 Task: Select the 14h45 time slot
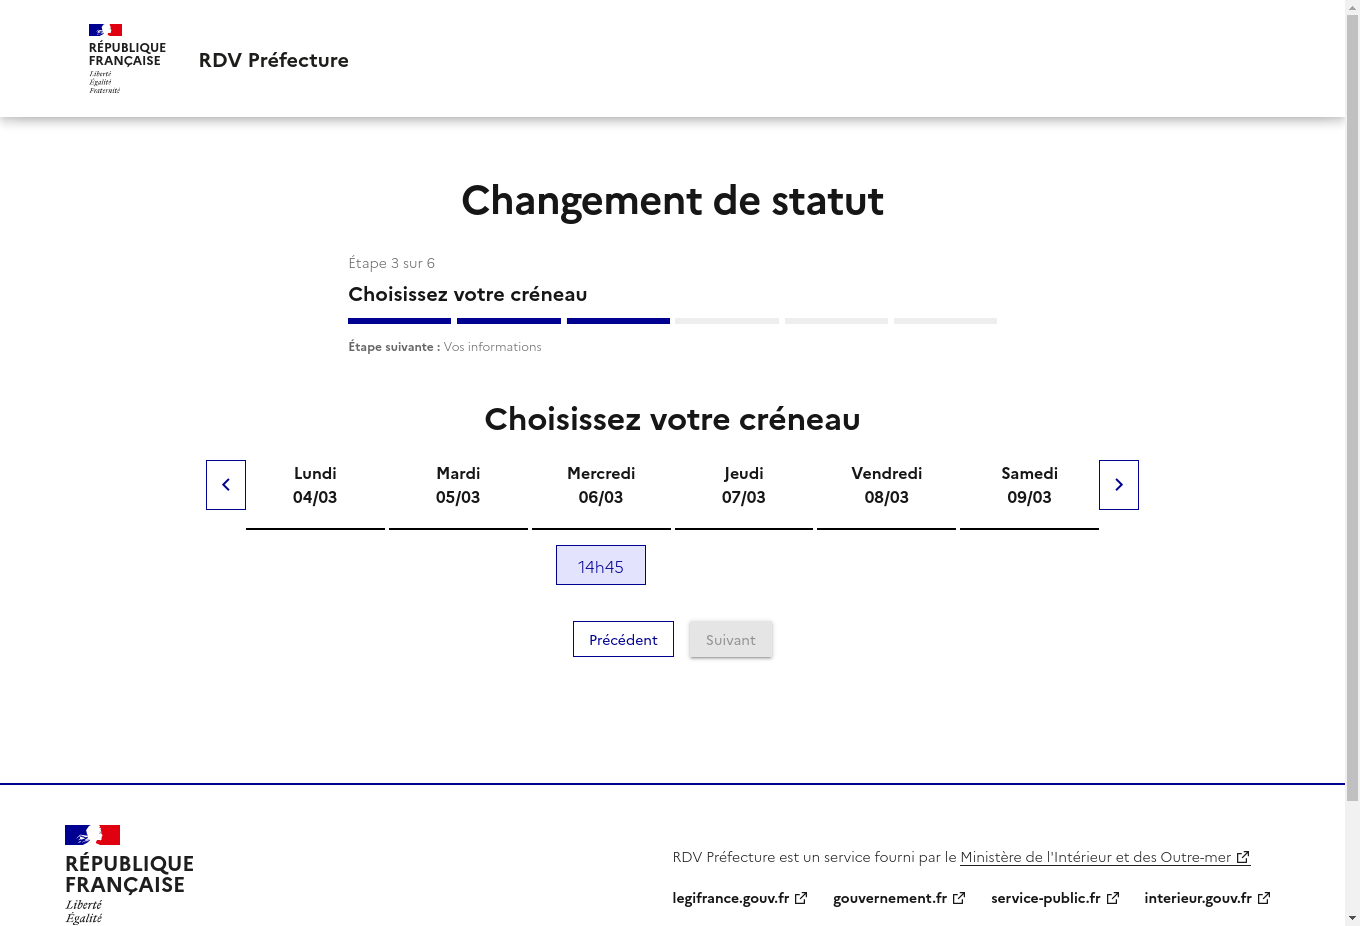[x=601, y=565]
